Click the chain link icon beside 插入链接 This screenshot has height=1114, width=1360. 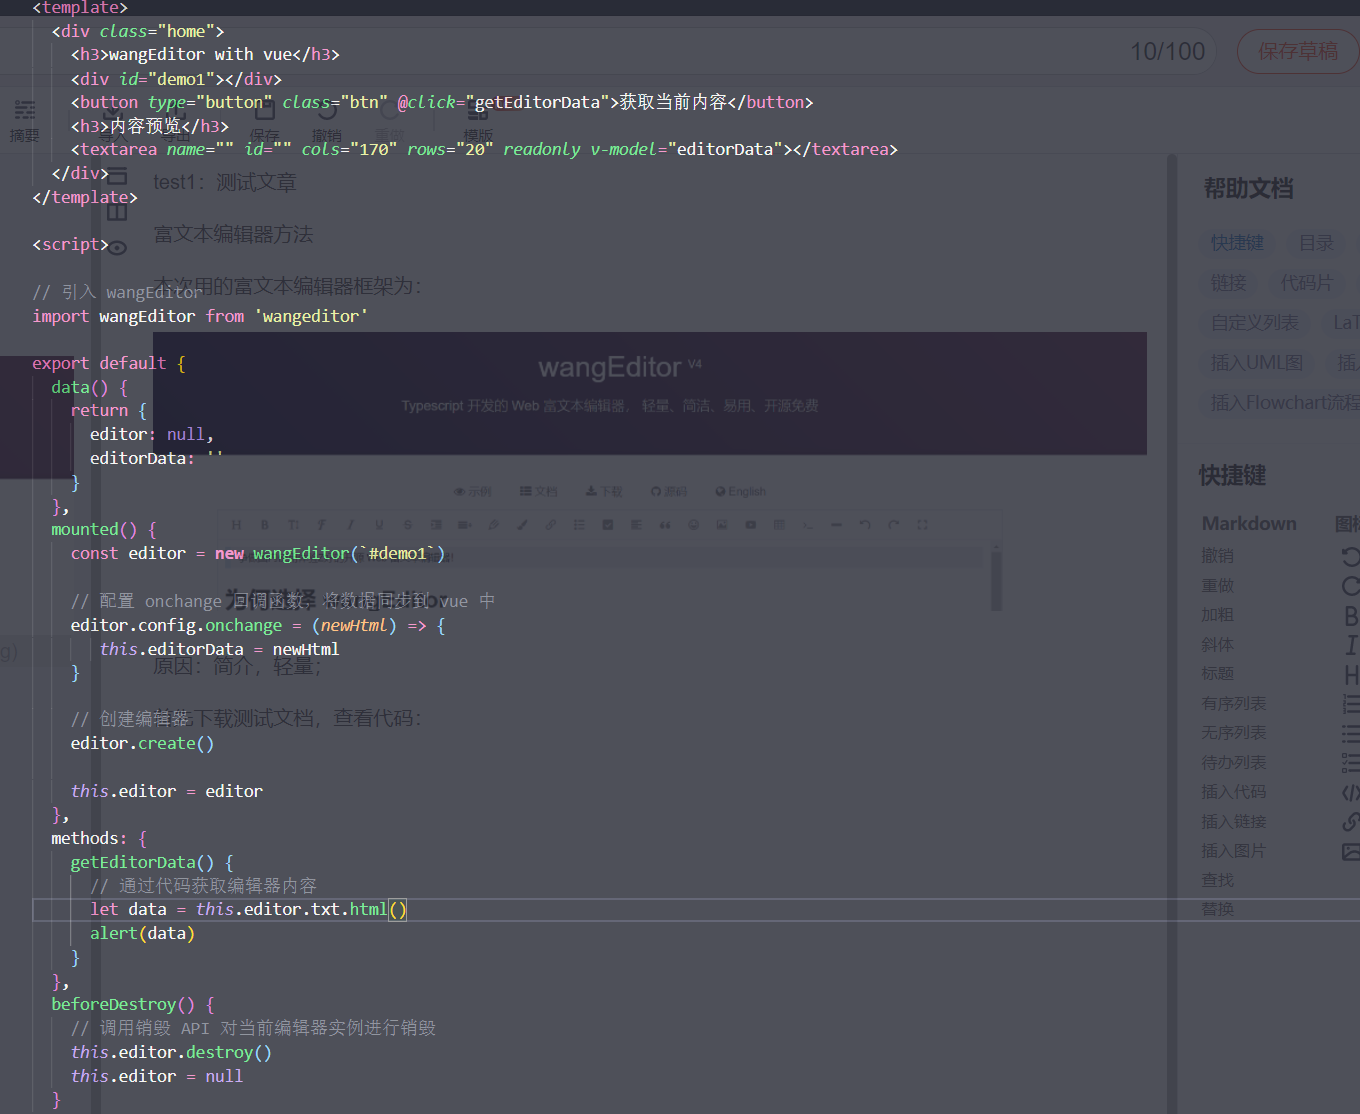click(1351, 822)
